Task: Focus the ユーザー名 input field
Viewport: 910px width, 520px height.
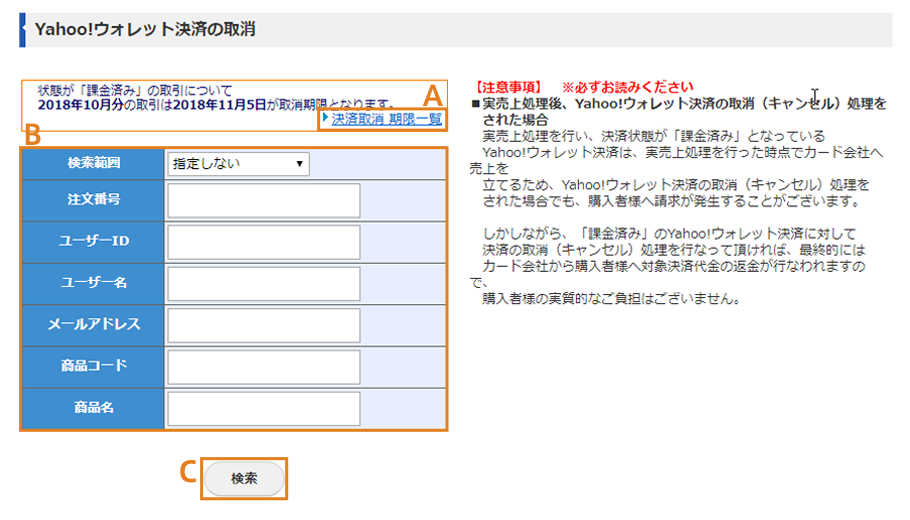Action: [264, 284]
